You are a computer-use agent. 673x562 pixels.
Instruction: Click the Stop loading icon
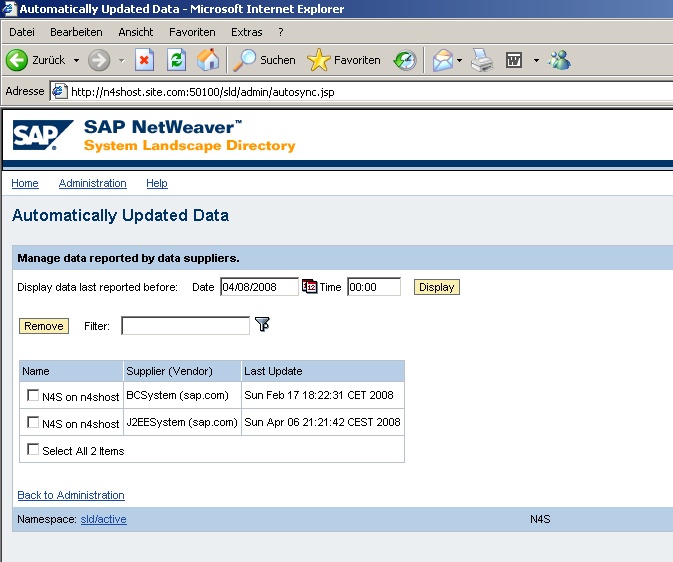tap(144, 60)
